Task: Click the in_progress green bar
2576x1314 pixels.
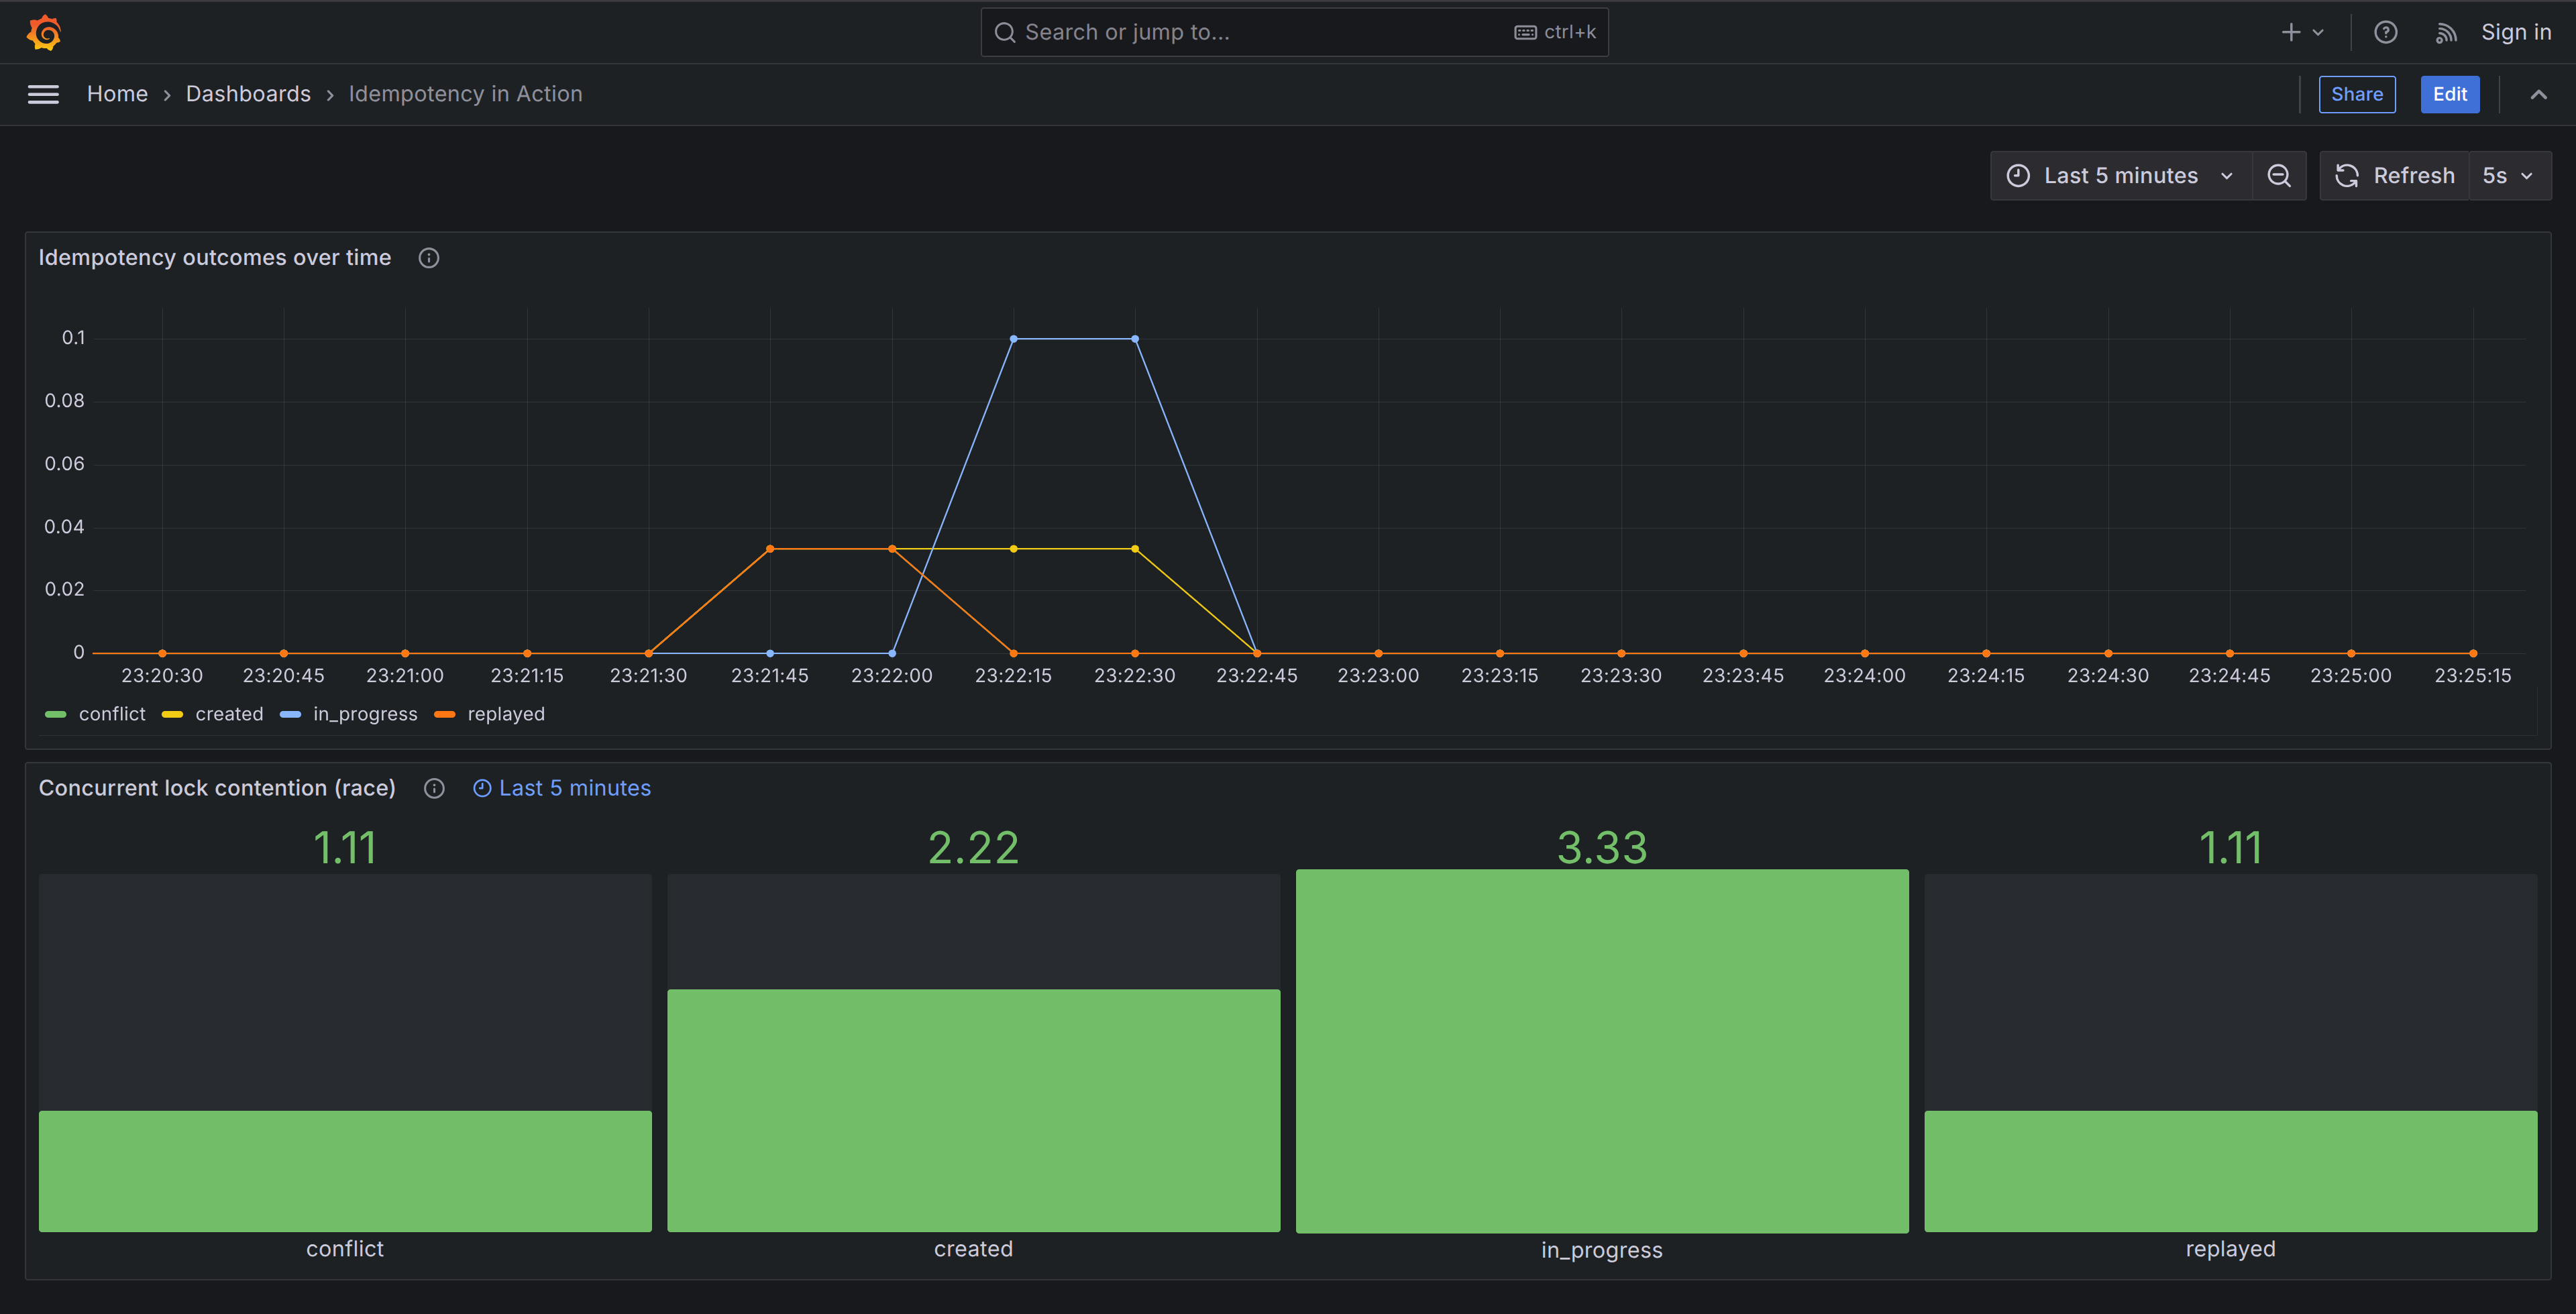Action: coord(1602,1051)
